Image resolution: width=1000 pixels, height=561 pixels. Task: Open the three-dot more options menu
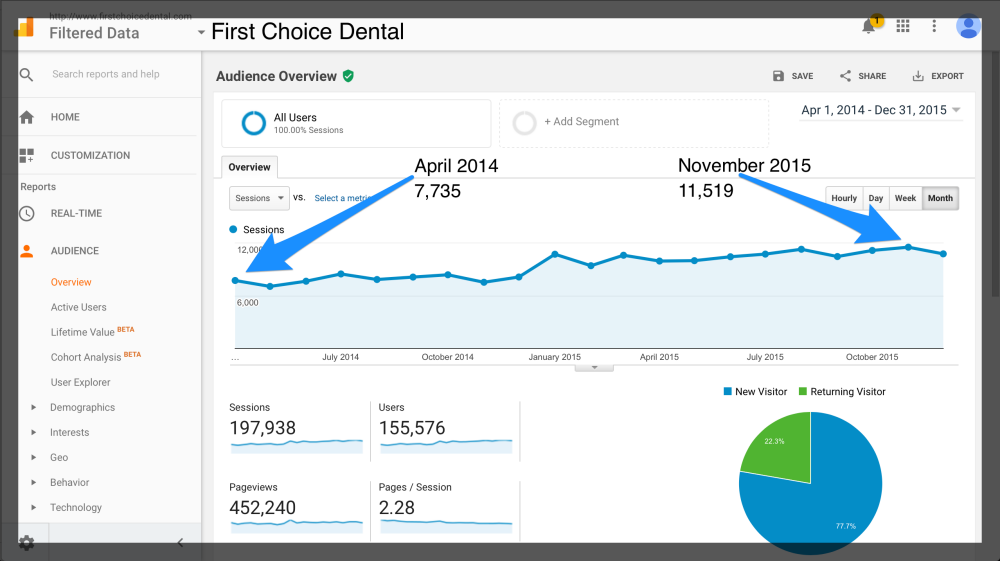[x=934, y=26]
